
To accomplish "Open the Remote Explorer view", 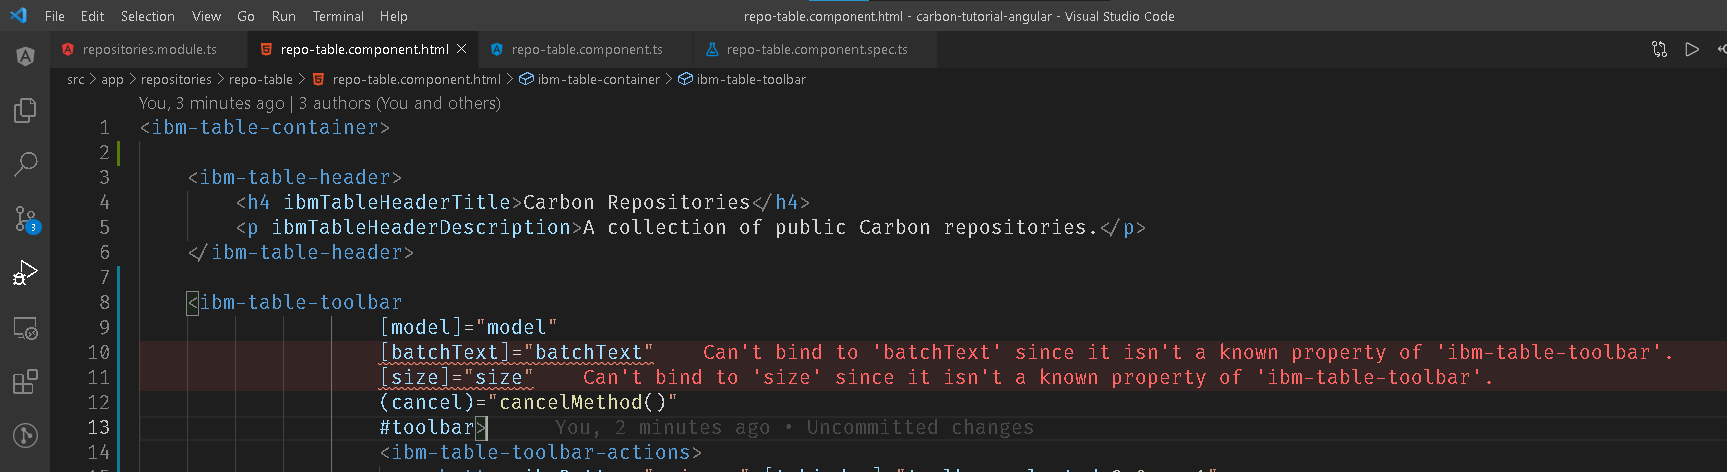I will [x=25, y=328].
